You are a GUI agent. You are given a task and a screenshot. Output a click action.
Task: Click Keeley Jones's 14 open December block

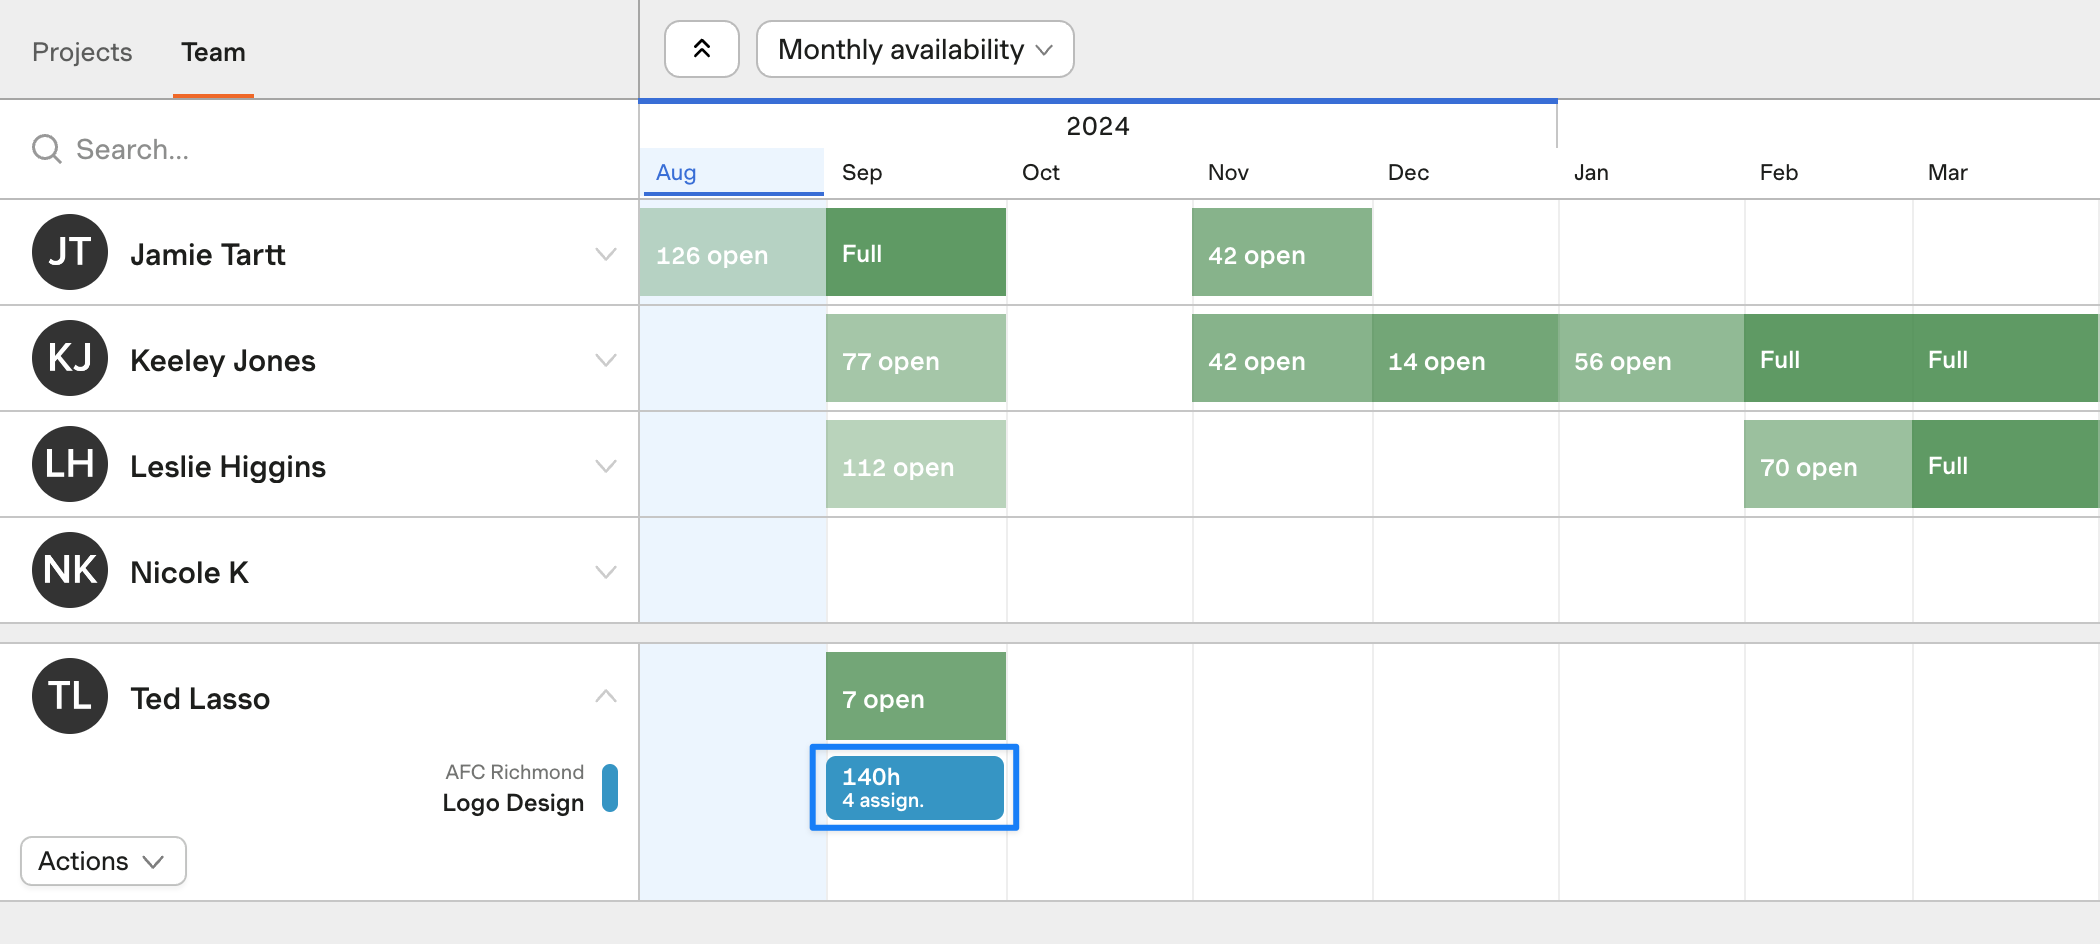(x=1465, y=358)
